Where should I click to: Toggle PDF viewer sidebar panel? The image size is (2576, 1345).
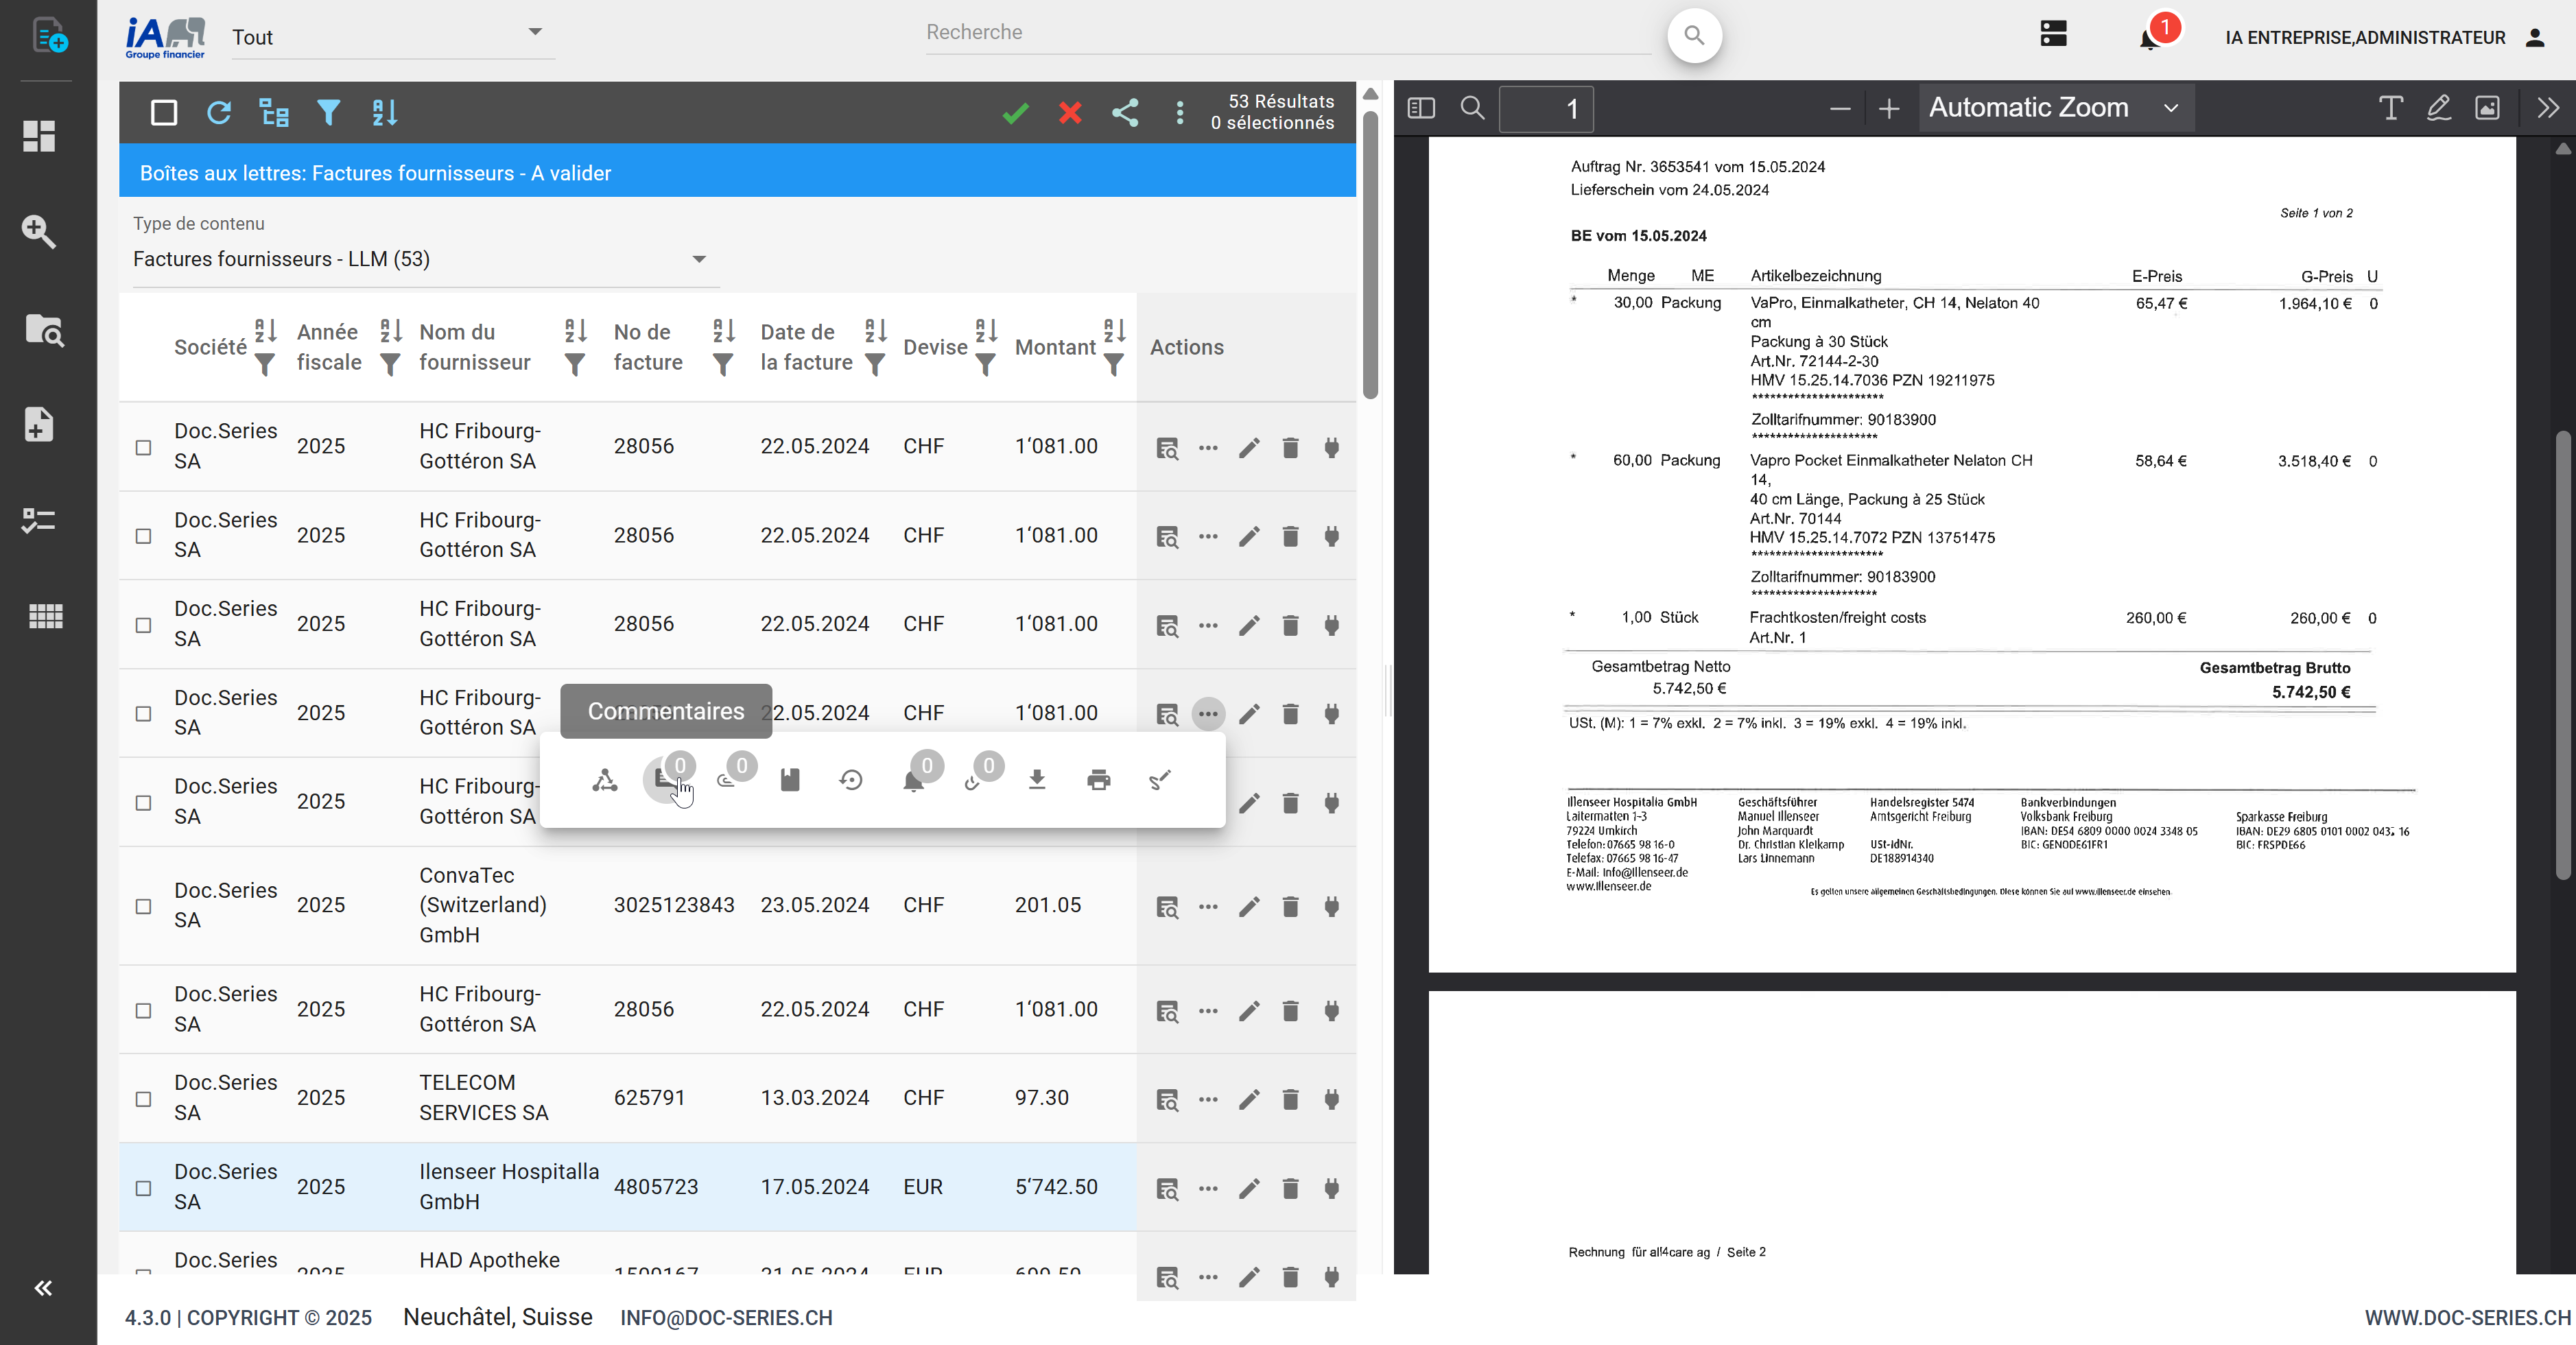tap(1420, 108)
